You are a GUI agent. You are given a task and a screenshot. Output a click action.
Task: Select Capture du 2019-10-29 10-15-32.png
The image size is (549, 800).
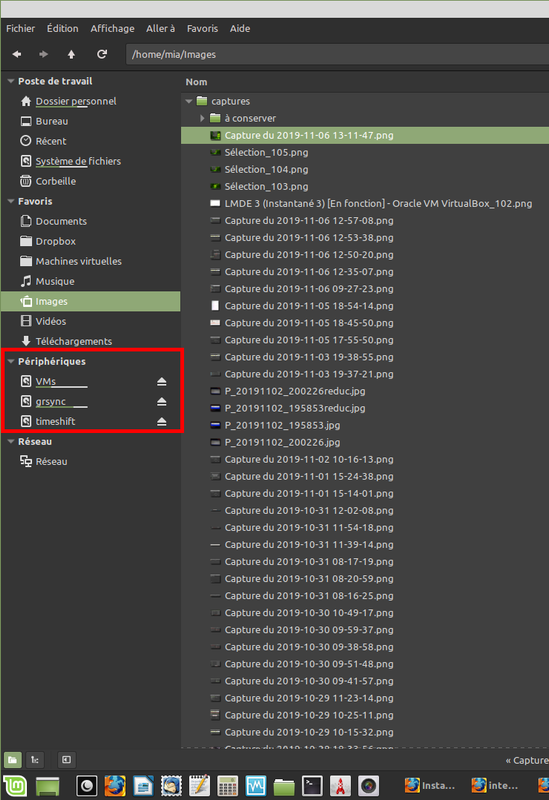coord(309,732)
